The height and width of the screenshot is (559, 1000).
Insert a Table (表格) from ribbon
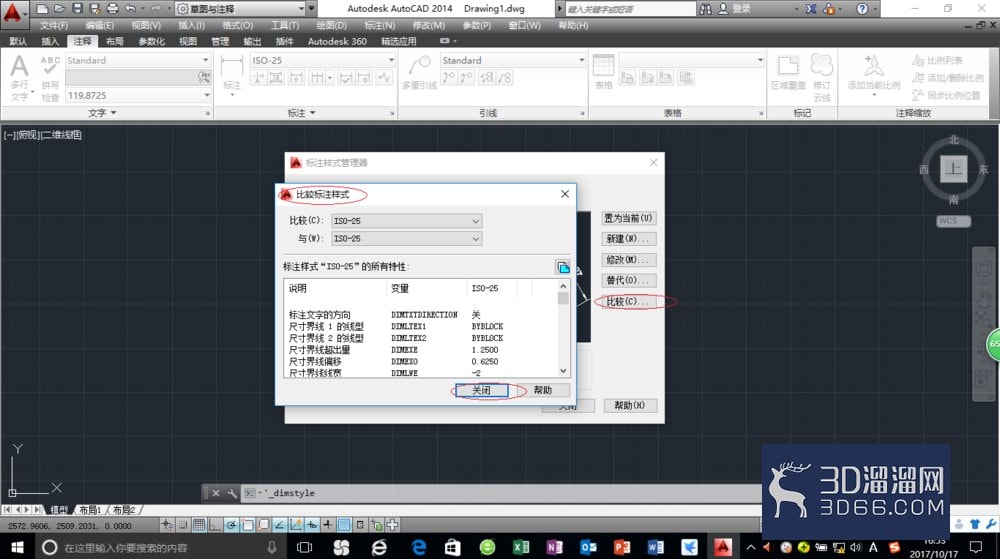click(x=603, y=72)
